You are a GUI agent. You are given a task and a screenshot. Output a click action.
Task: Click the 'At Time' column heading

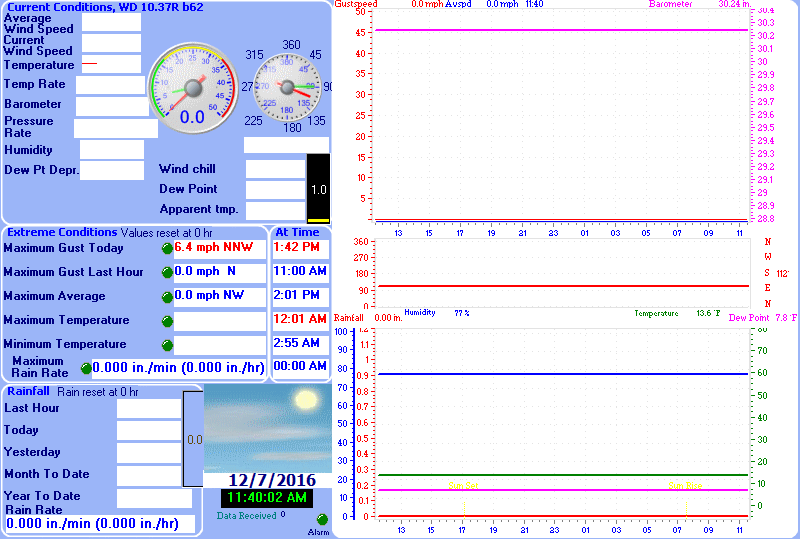point(297,232)
